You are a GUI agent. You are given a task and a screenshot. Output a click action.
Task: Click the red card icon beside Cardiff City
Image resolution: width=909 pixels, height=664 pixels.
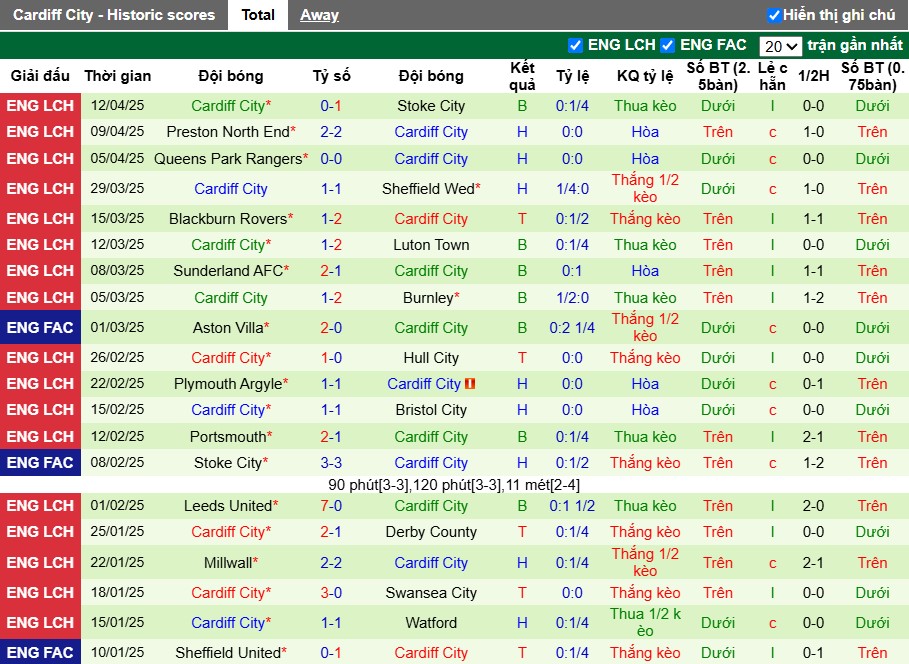tap(470, 384)
